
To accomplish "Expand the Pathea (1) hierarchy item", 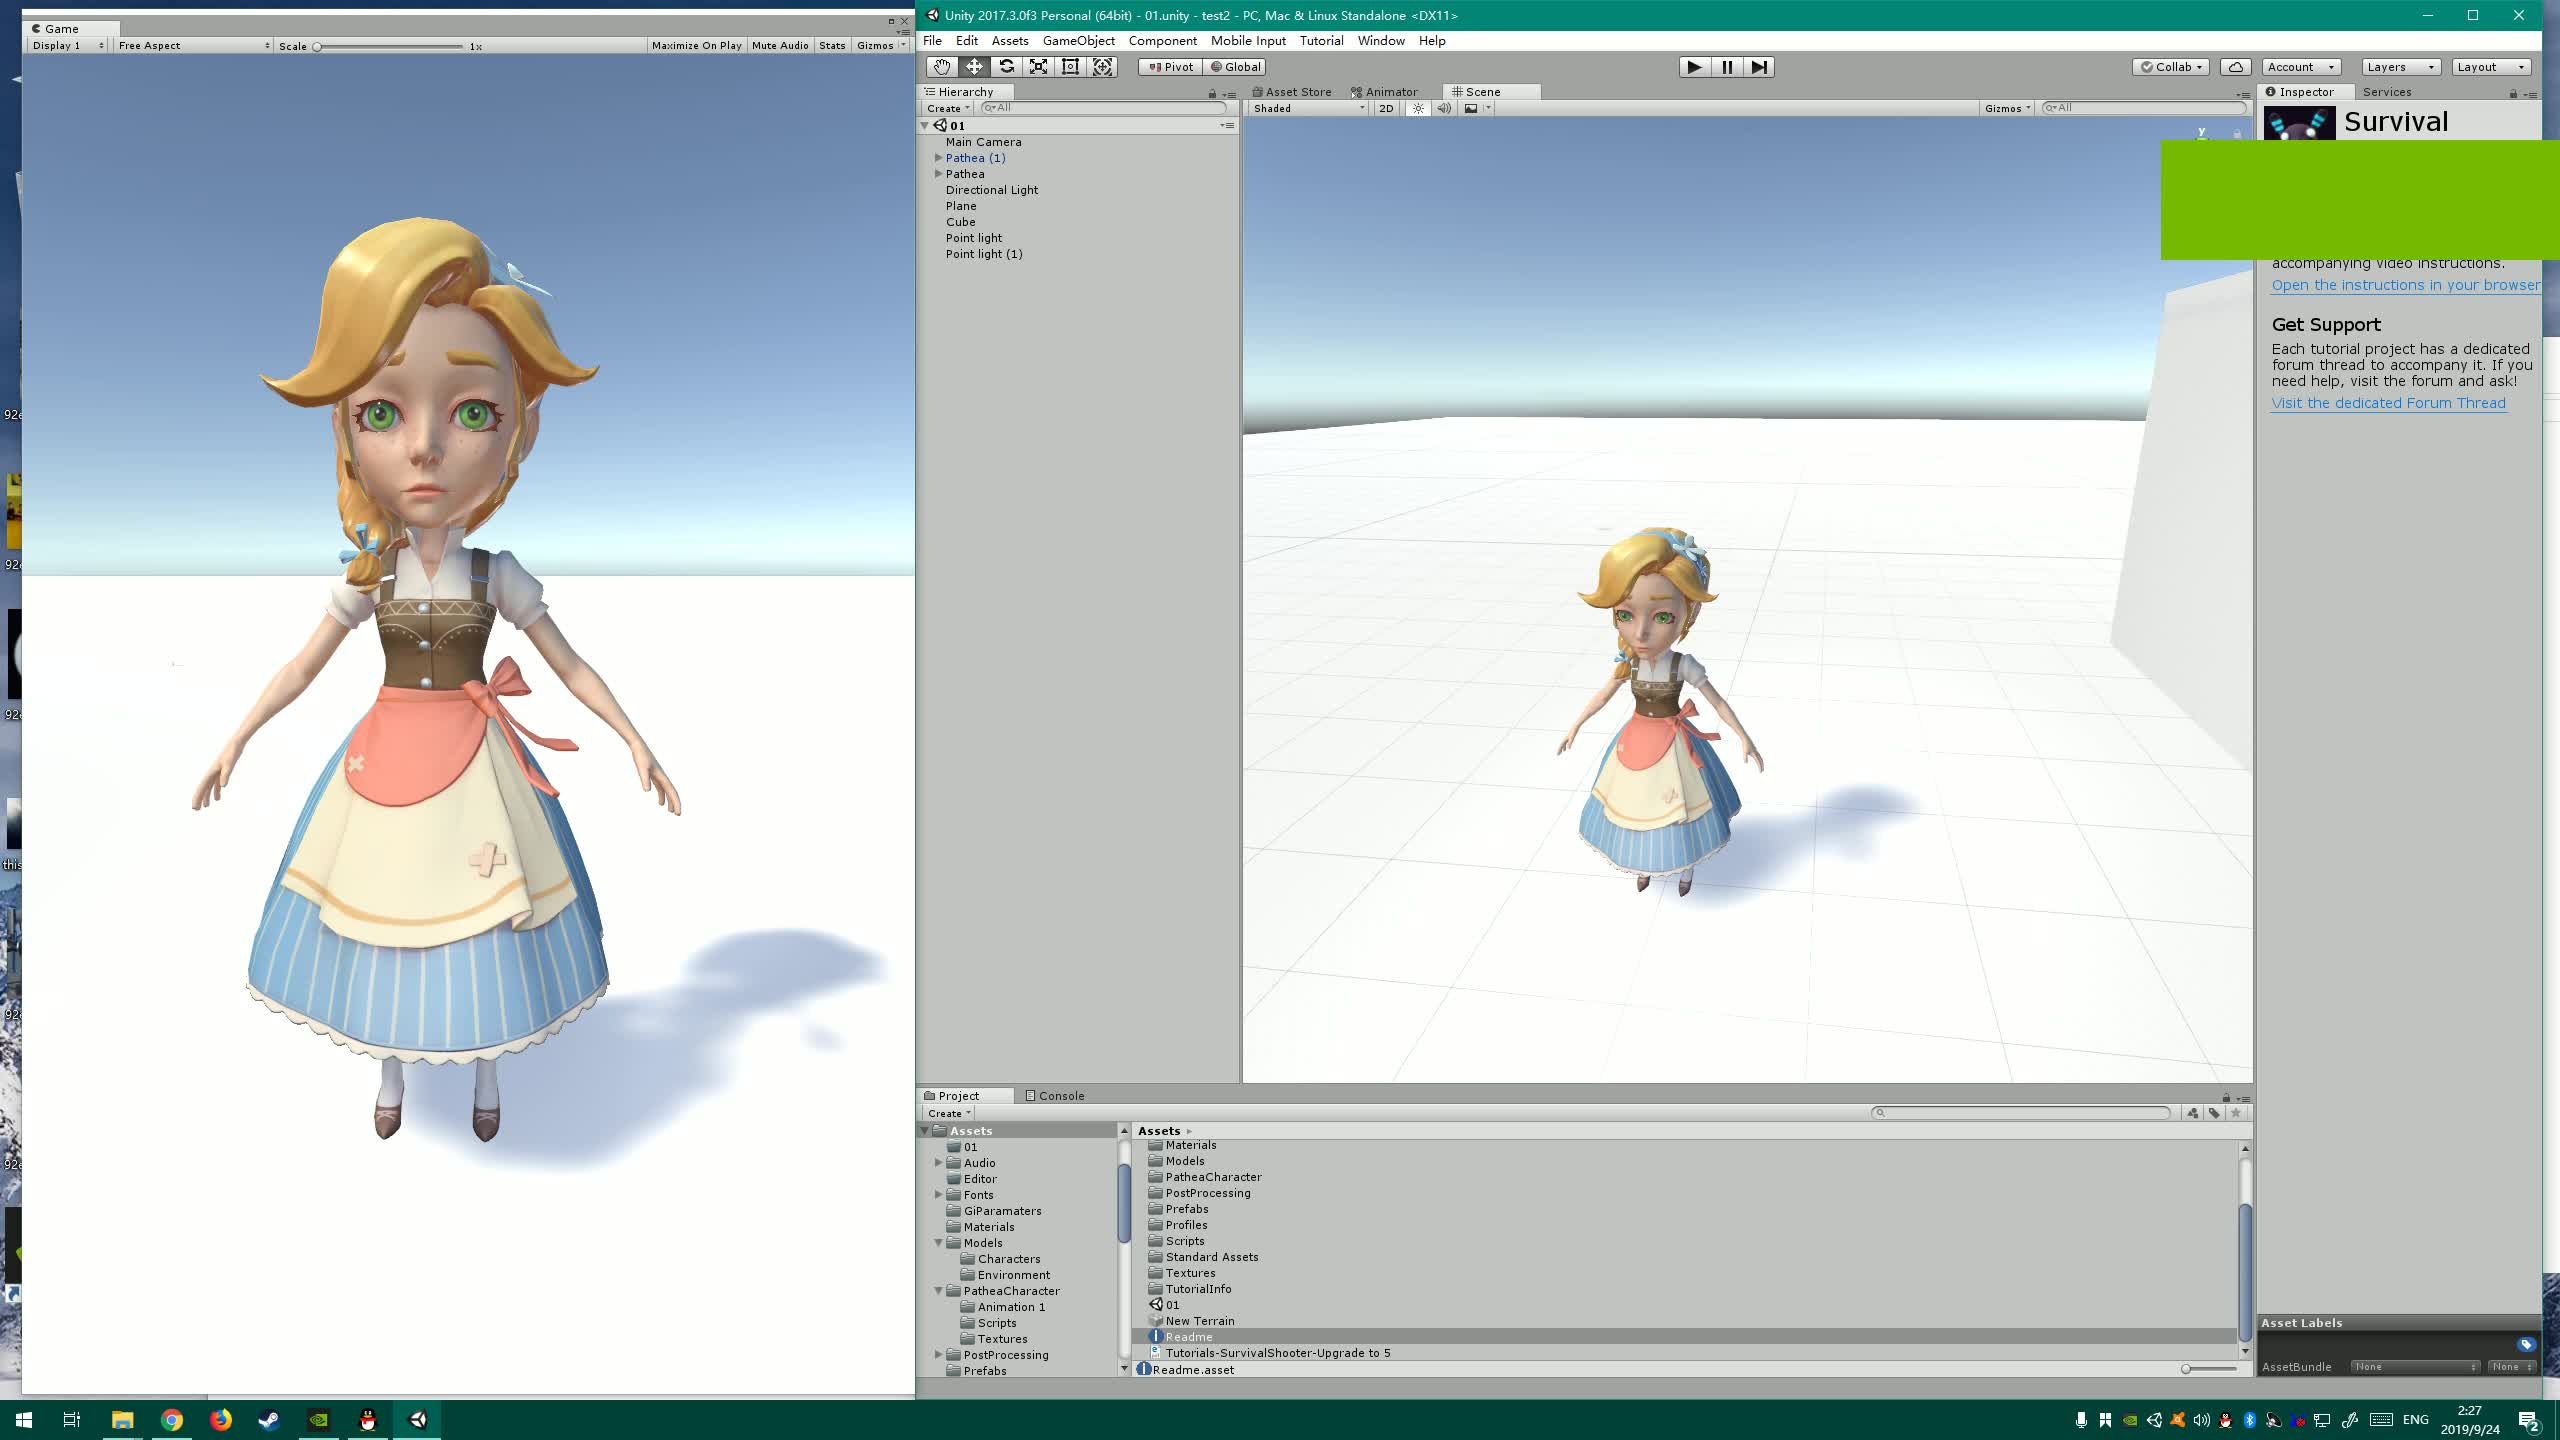I will click(938, 158).
